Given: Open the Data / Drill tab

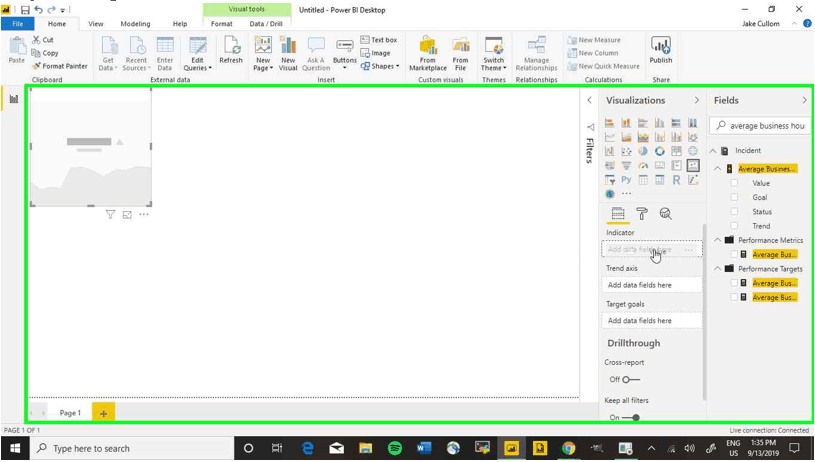Looking at the screenshot, I should pyautogui.click(x=266, y=24).
